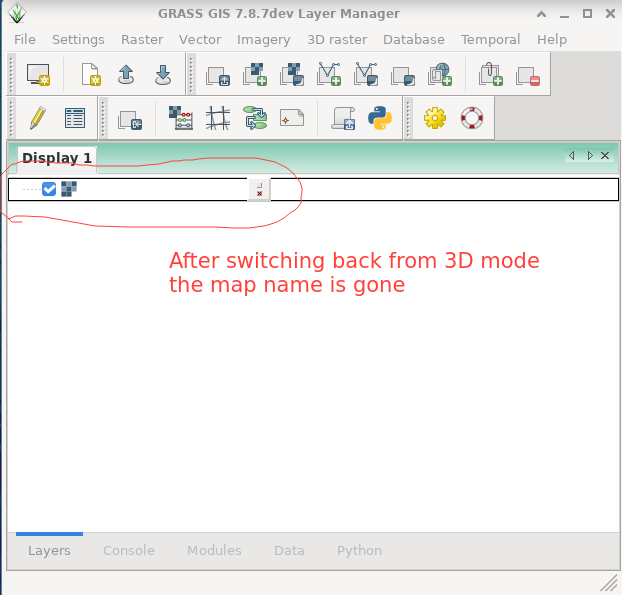Open raster map calculator
622x595 pixels.
tap(181, 118)
